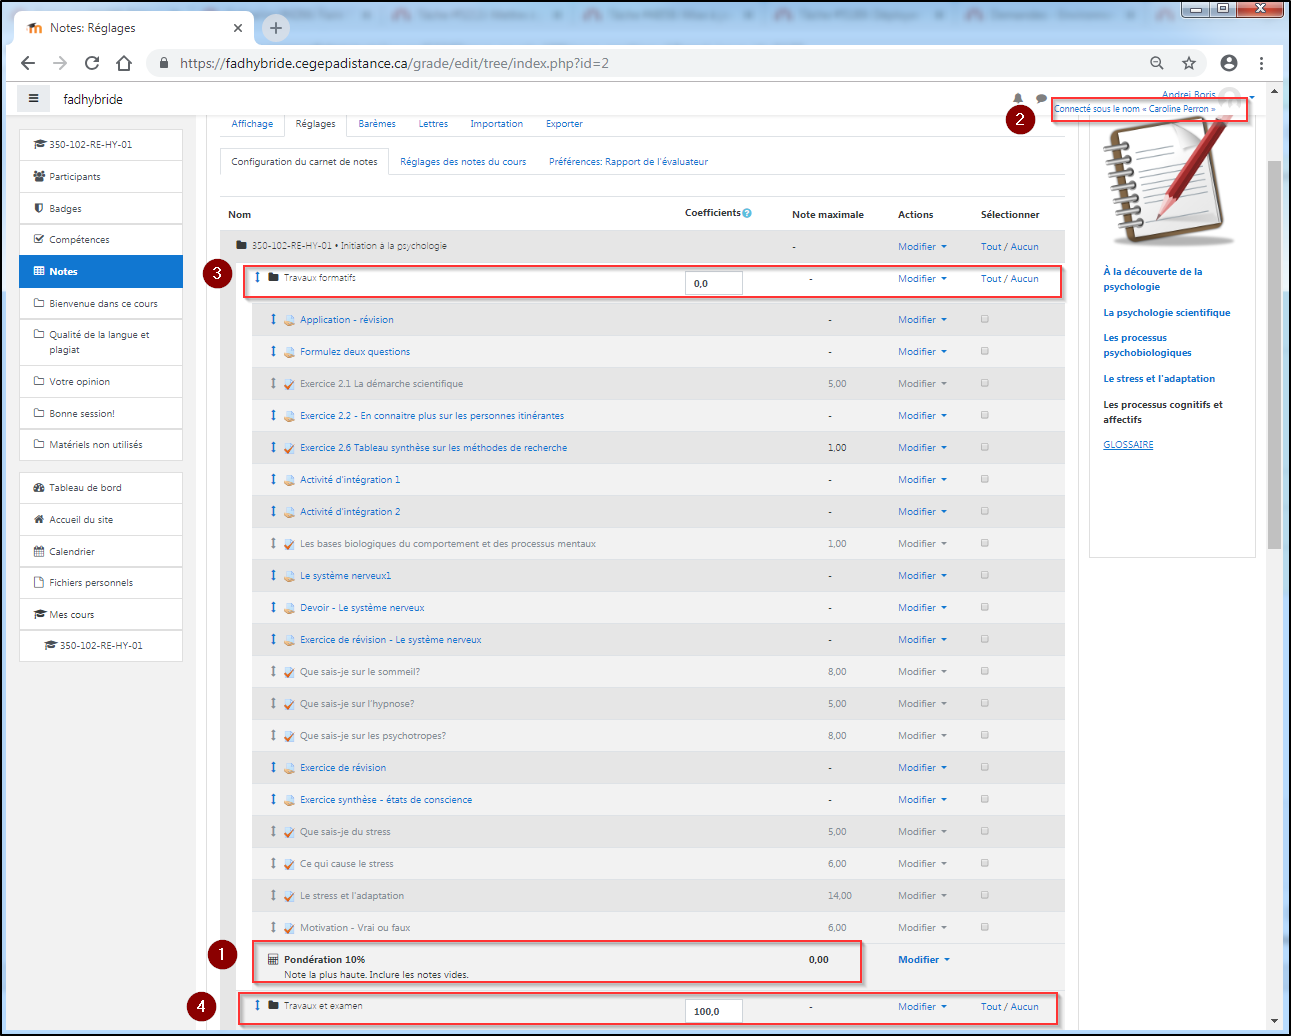The image size is (1291, 1036).
Task: Click the Travaux formatifs coefficient field
Action: (713, 283)
